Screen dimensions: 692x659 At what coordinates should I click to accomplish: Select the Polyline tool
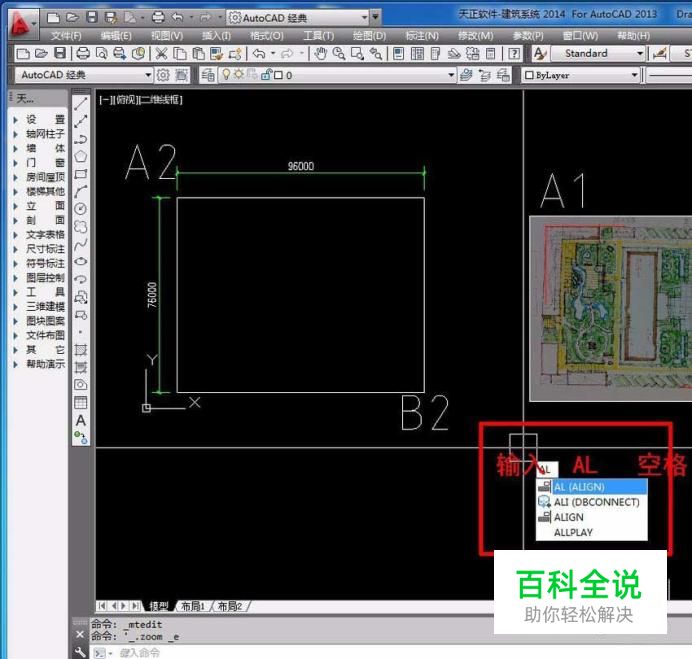[81, 139]
